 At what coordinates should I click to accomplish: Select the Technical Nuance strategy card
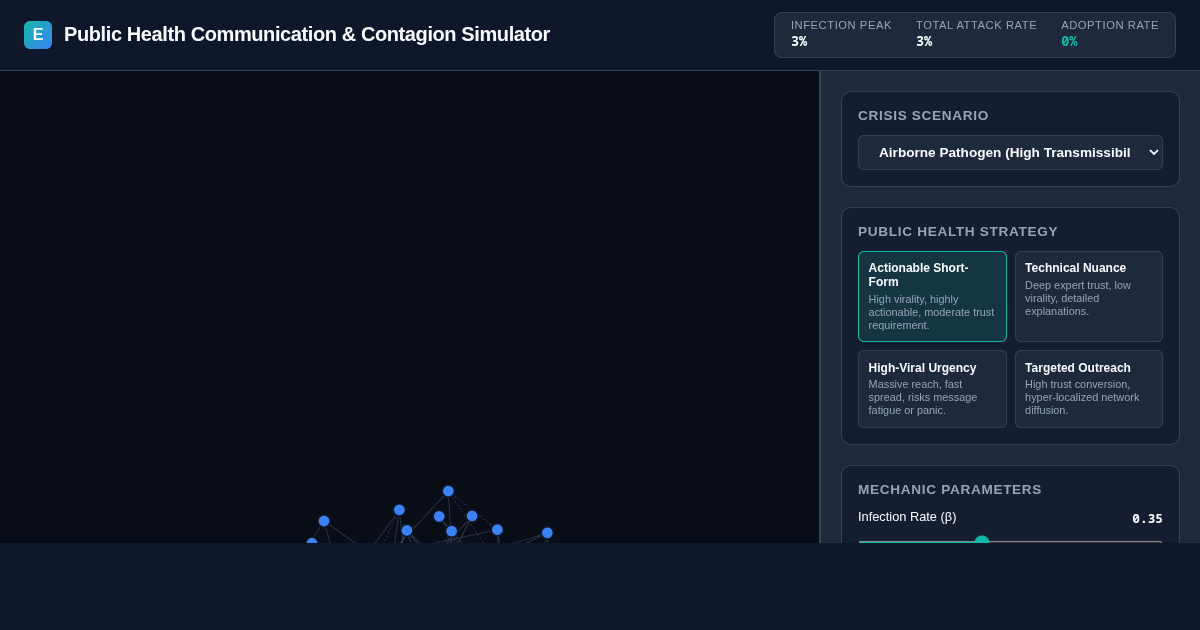coord(1089,297)
